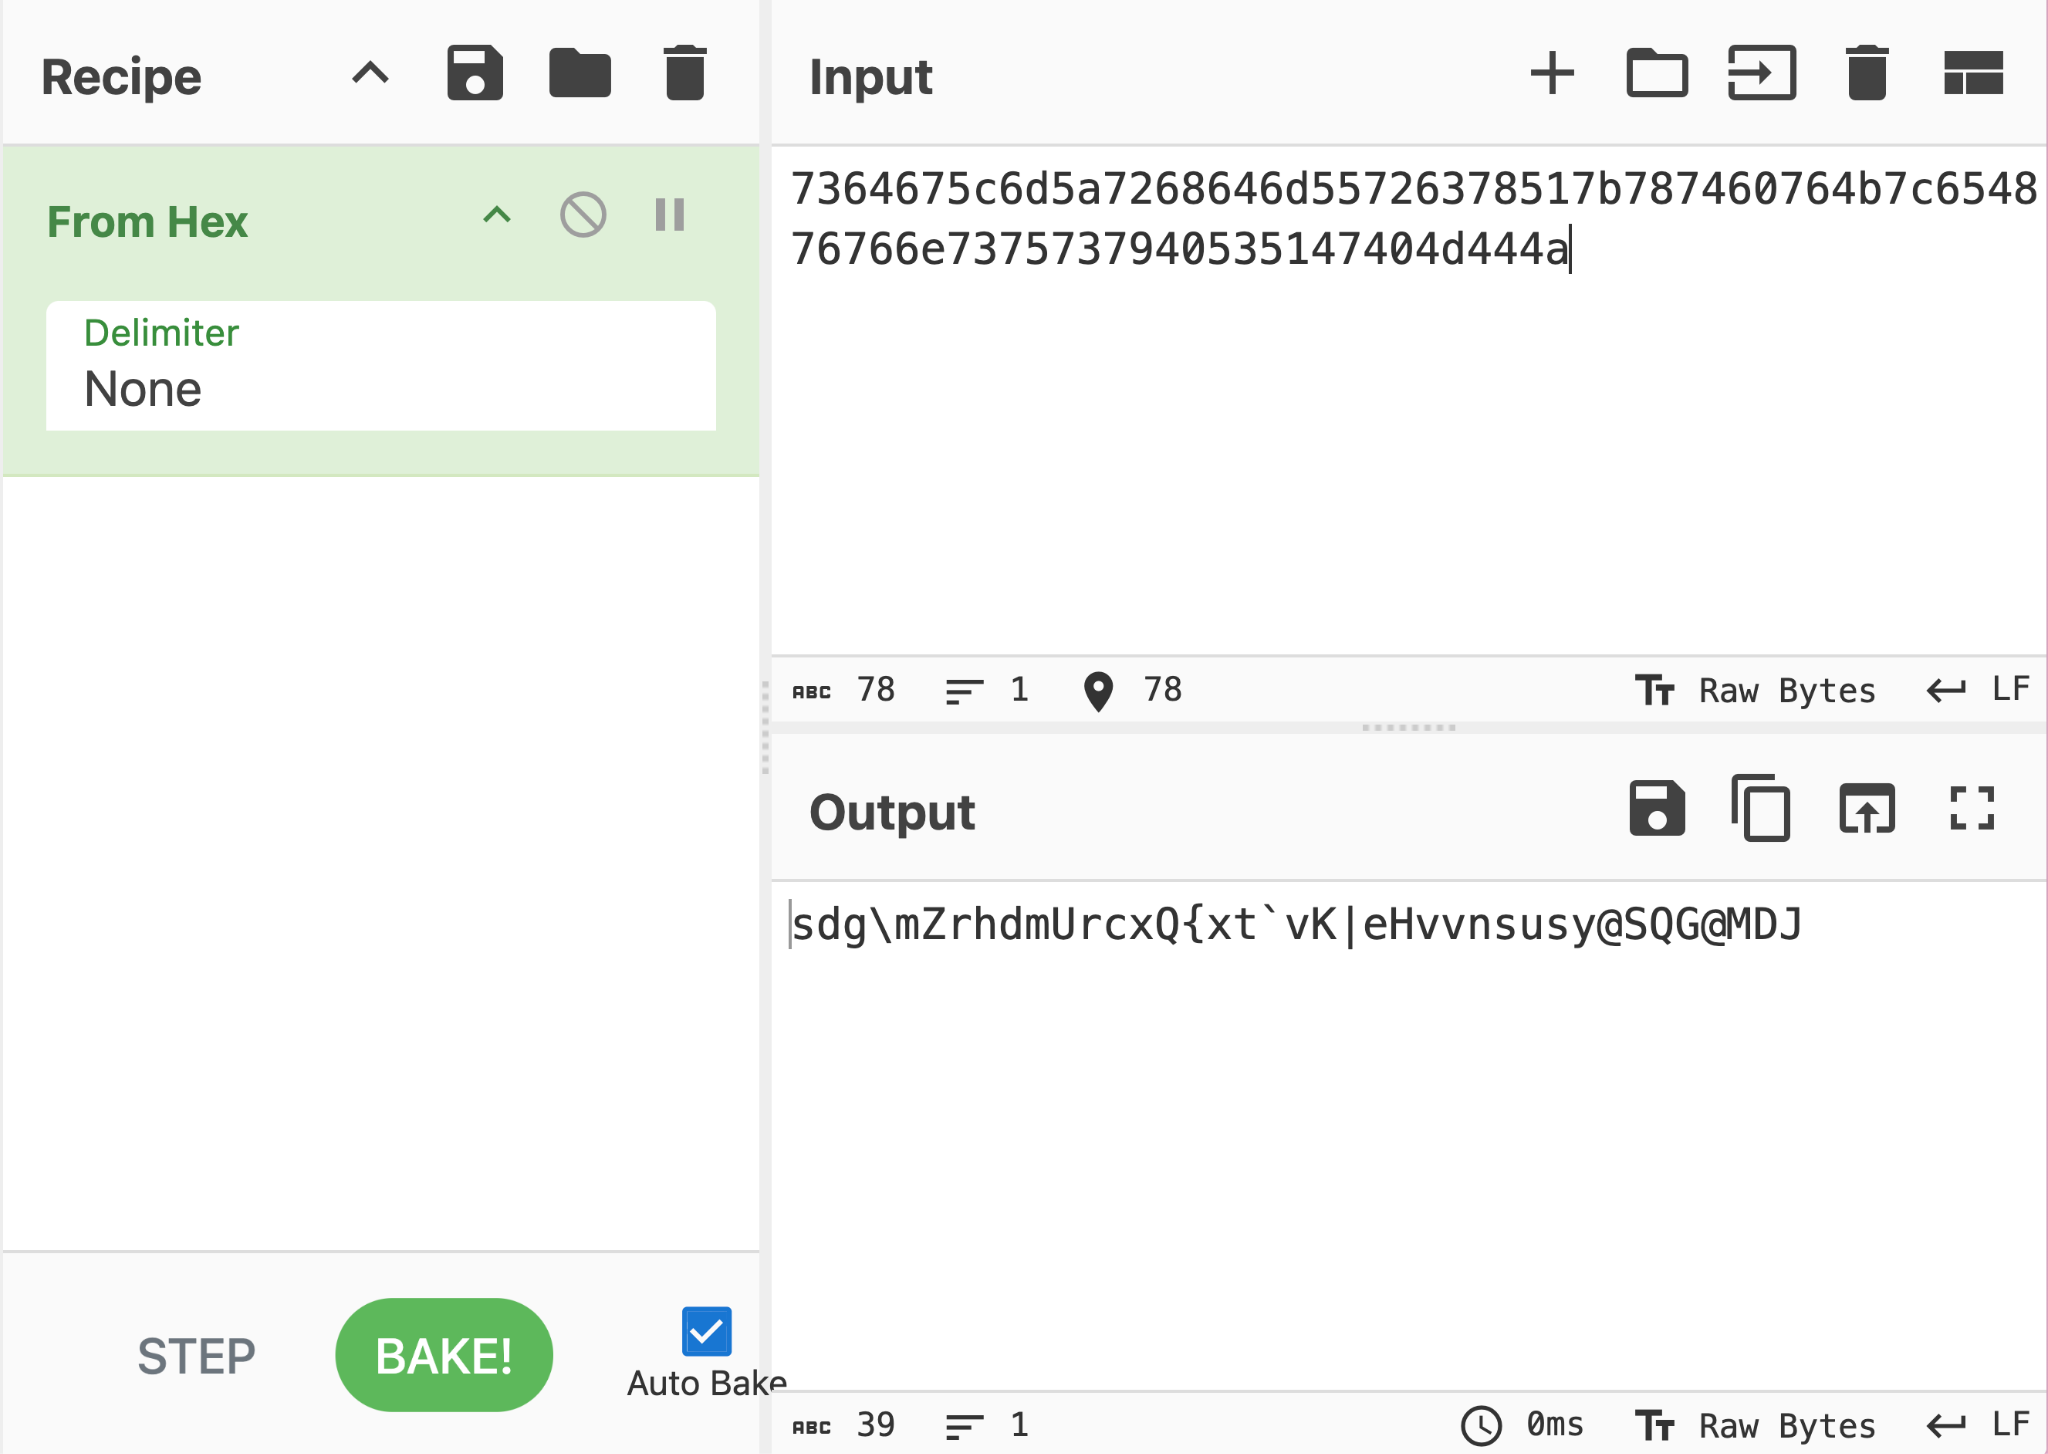
Task: Toggle the Auto Bake checkbox
Action: point(706,1332)
